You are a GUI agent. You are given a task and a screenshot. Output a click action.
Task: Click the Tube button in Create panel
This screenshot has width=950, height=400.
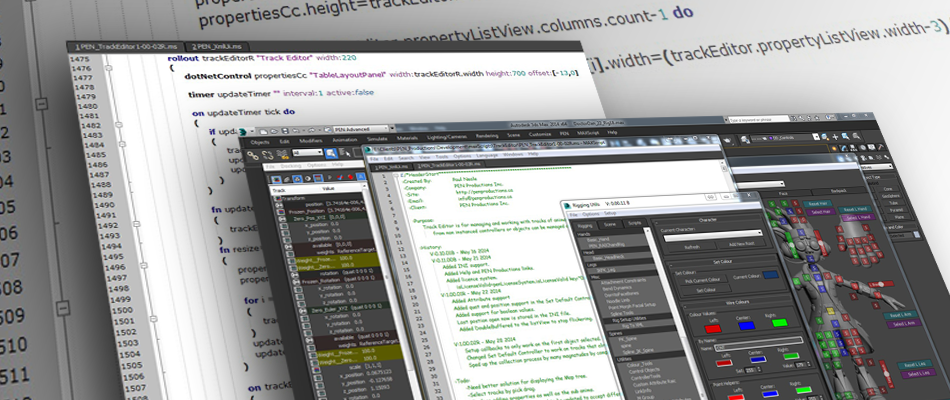point(894,203)
